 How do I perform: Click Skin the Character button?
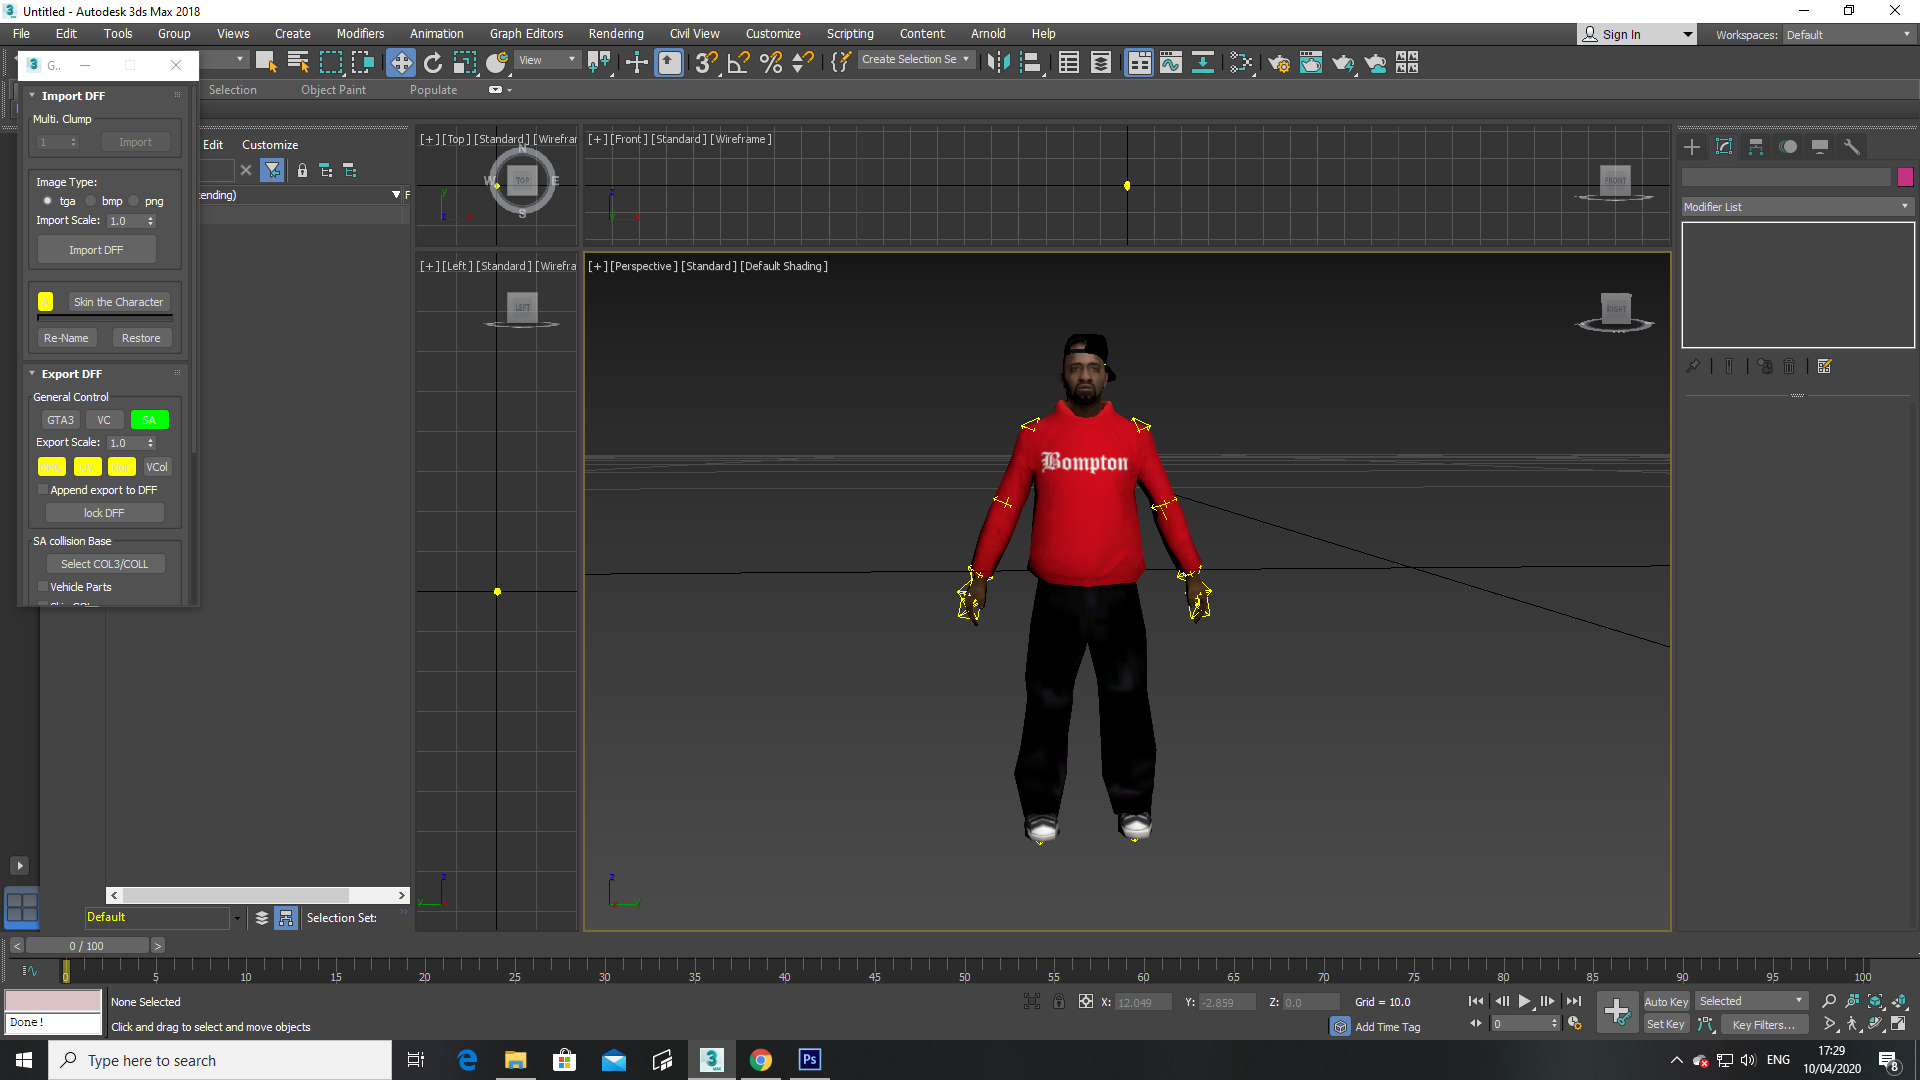pos(118,302)
